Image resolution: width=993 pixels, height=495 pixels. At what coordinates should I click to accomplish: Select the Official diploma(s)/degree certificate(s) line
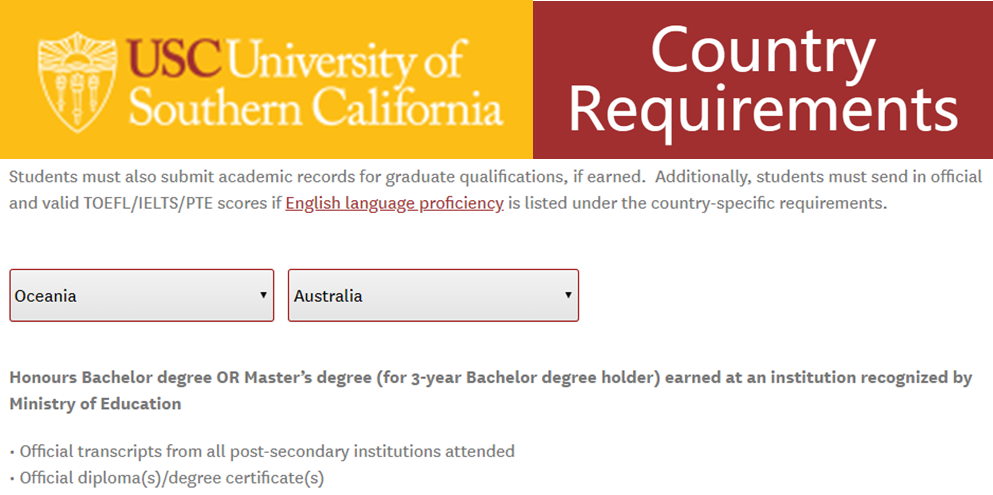(x=171, y=478)
